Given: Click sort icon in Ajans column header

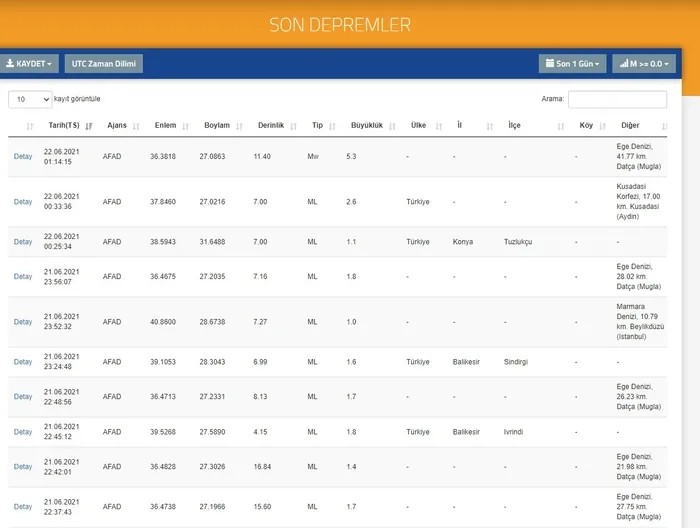Looking at the screenshot, I should click(x=135, y=126).
